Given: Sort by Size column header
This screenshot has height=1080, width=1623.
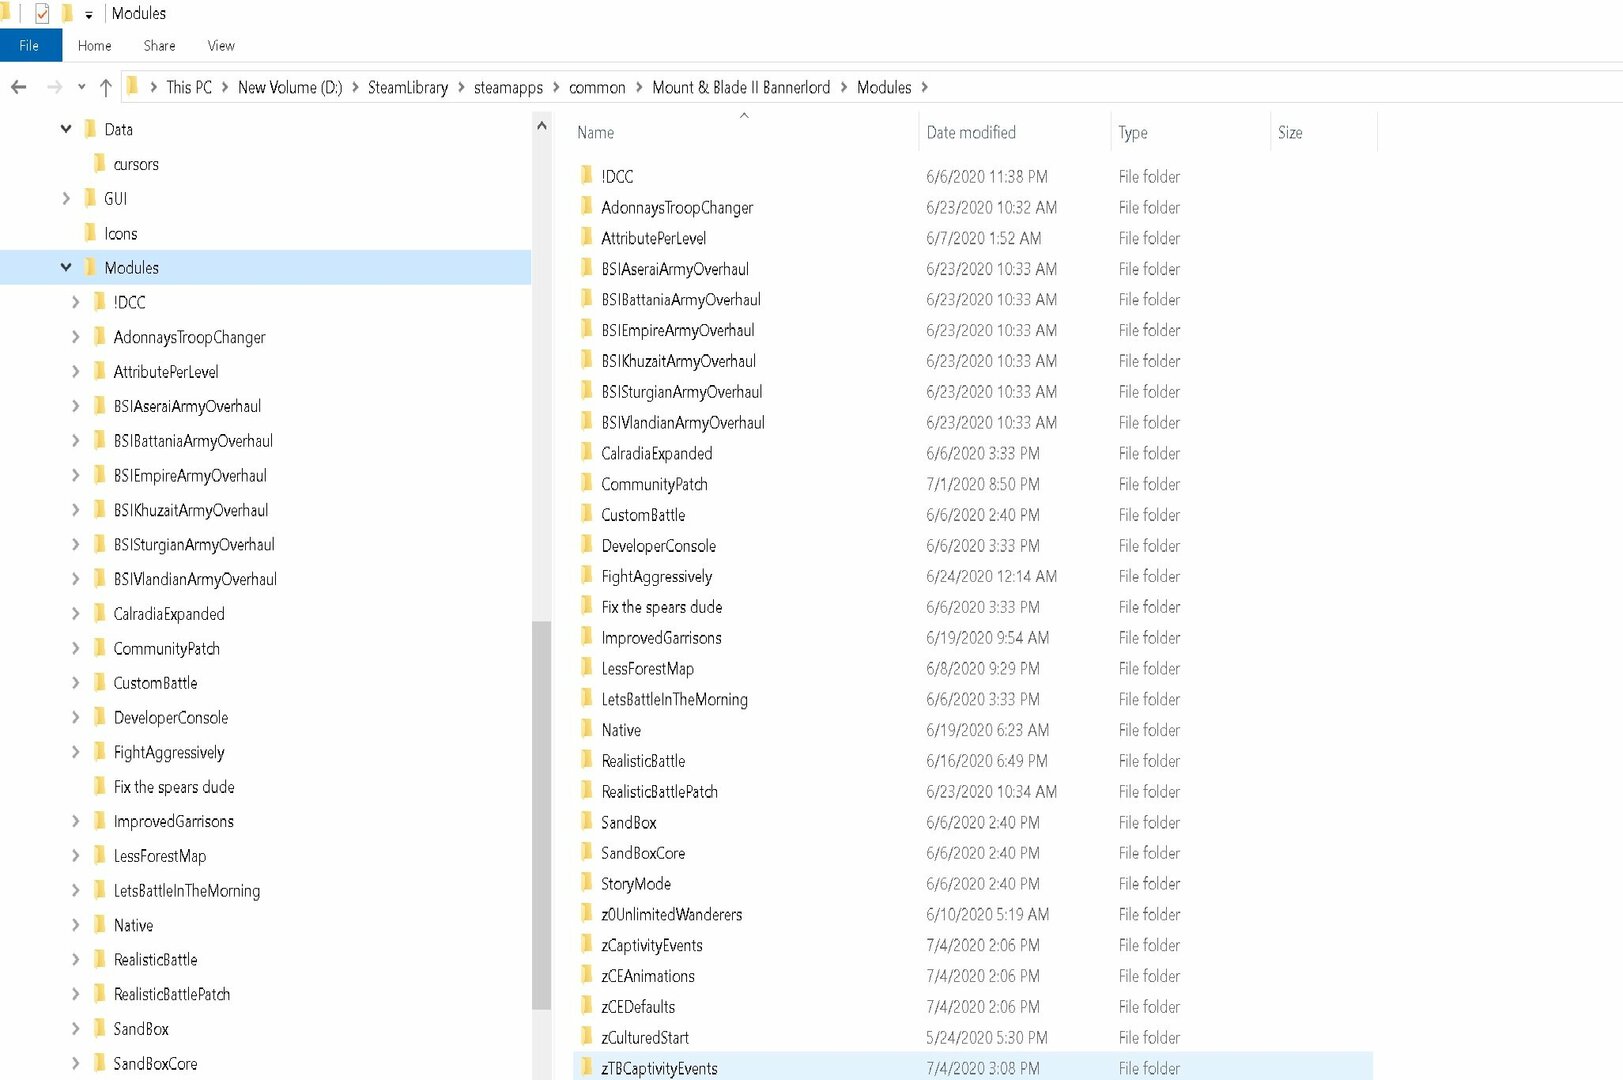Looking at the screenshot, I should point(1290,132).
